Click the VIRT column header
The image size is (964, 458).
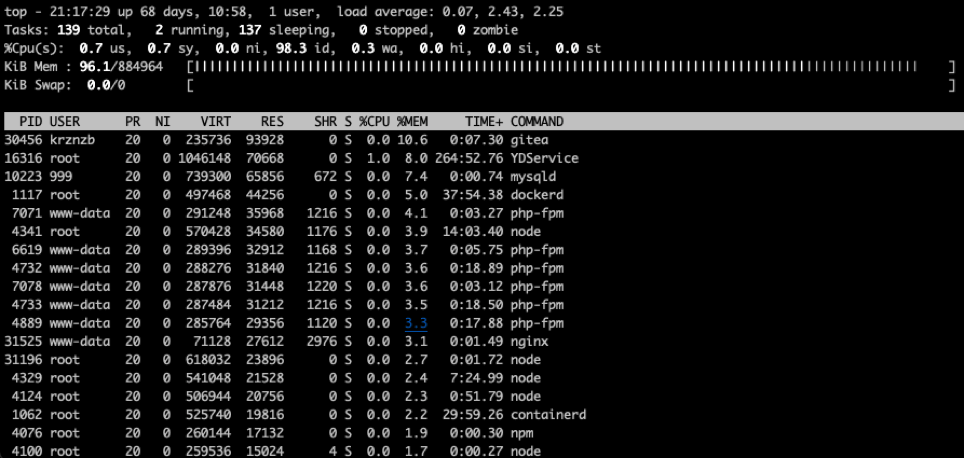pyautogui.click(x=215, y=122)
